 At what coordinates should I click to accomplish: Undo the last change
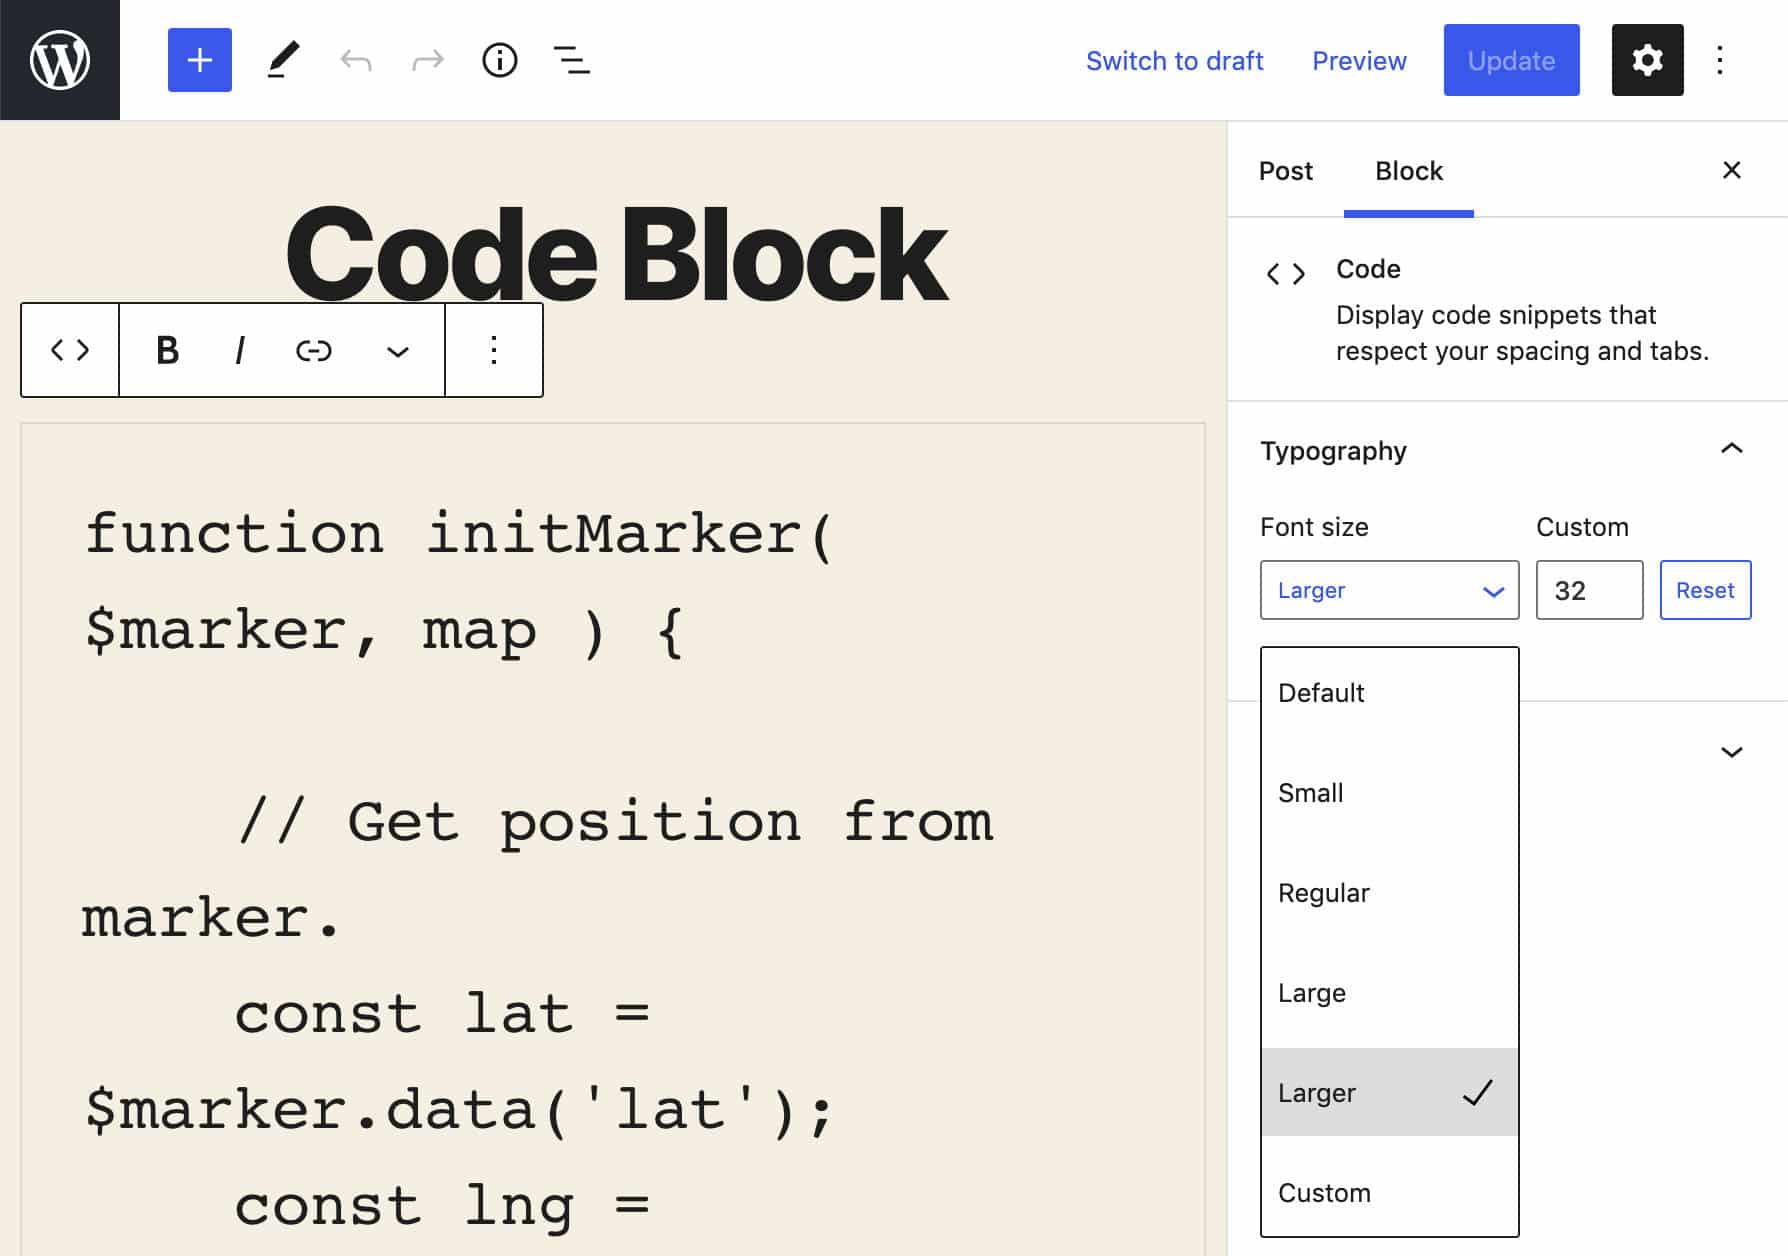coord(355,60)
